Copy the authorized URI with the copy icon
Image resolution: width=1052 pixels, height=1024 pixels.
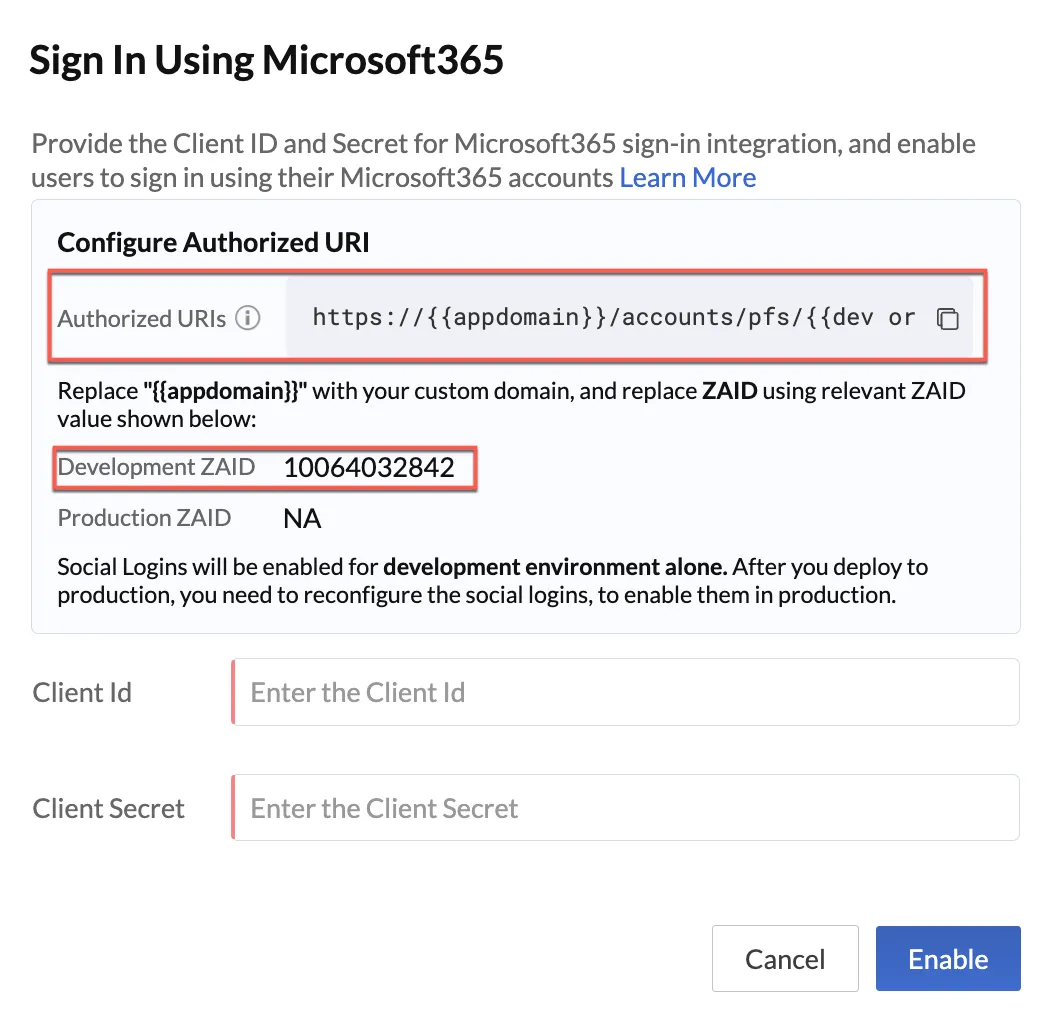coord(947,318)
